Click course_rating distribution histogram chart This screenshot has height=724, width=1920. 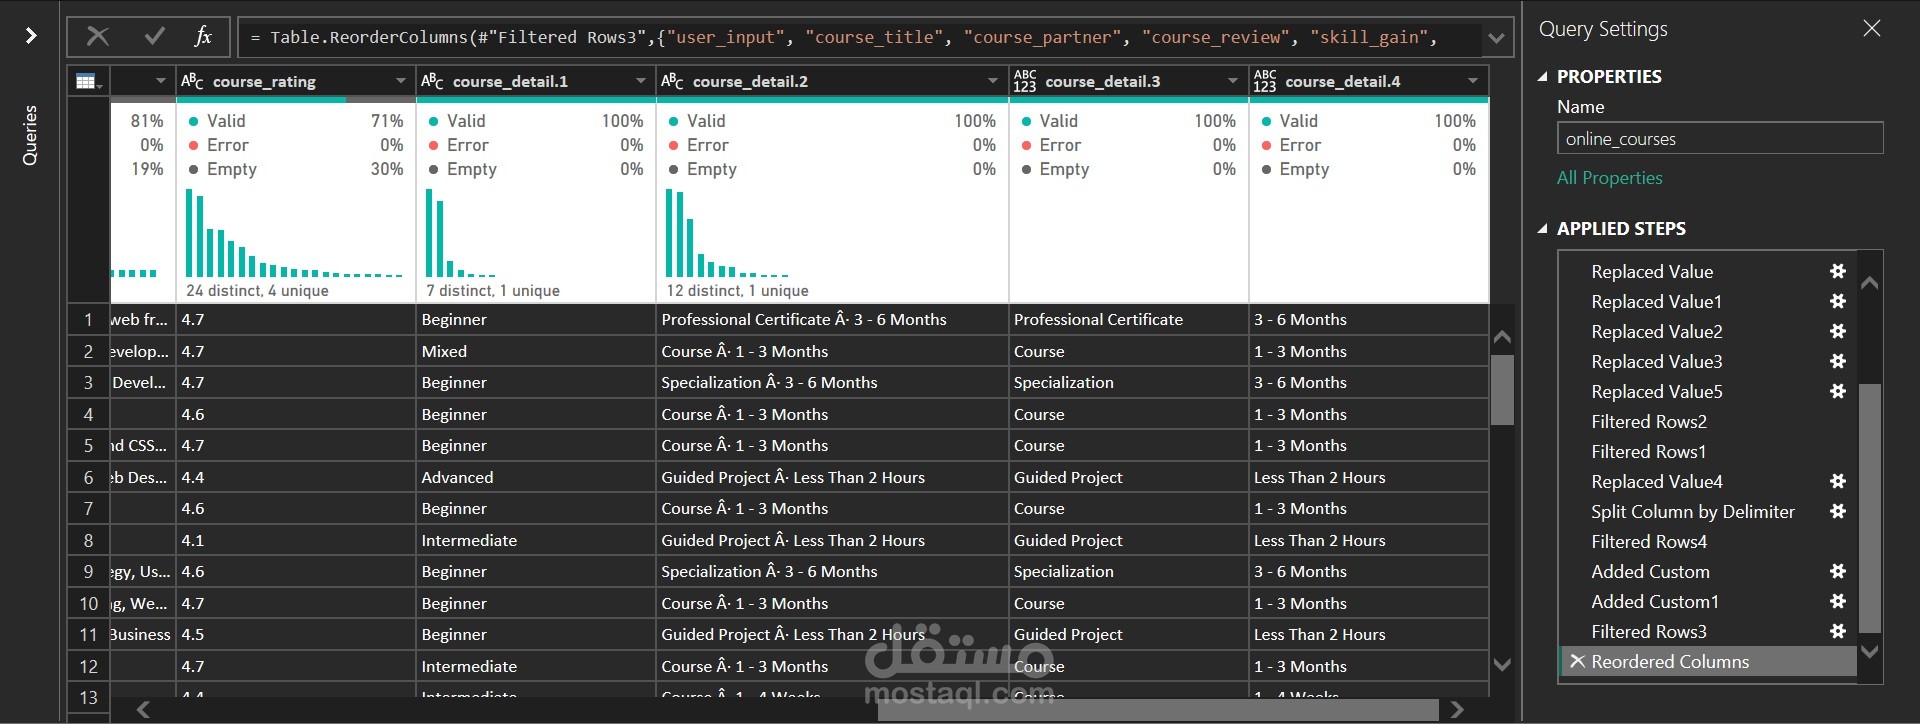coord(294,232)
